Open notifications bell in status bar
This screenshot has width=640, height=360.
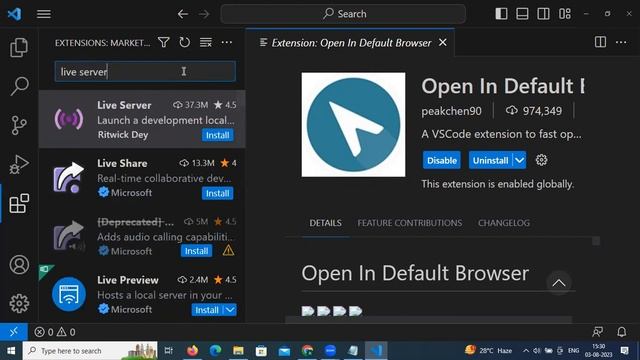pyautogui.click(x=621, y=332)
